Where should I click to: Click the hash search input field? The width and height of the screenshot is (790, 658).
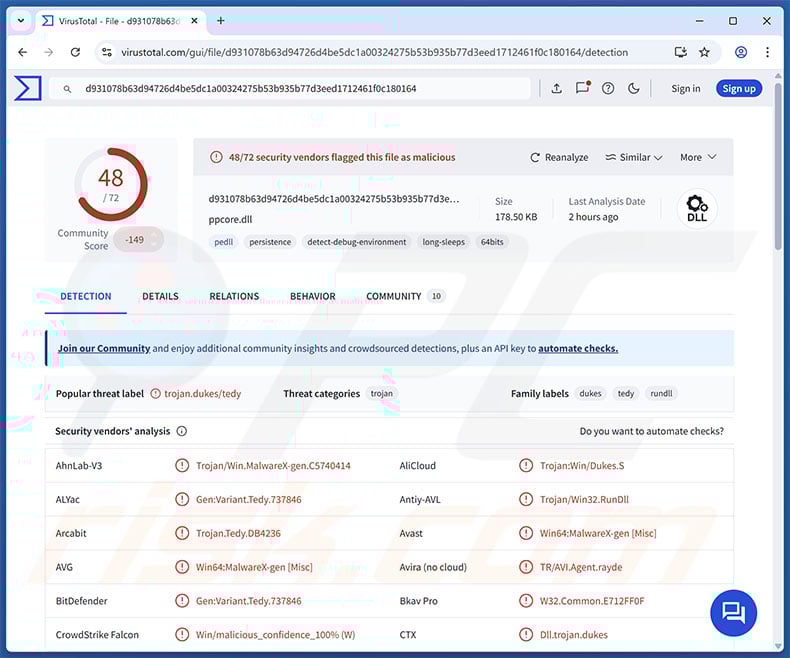click(x=290, y=89)
